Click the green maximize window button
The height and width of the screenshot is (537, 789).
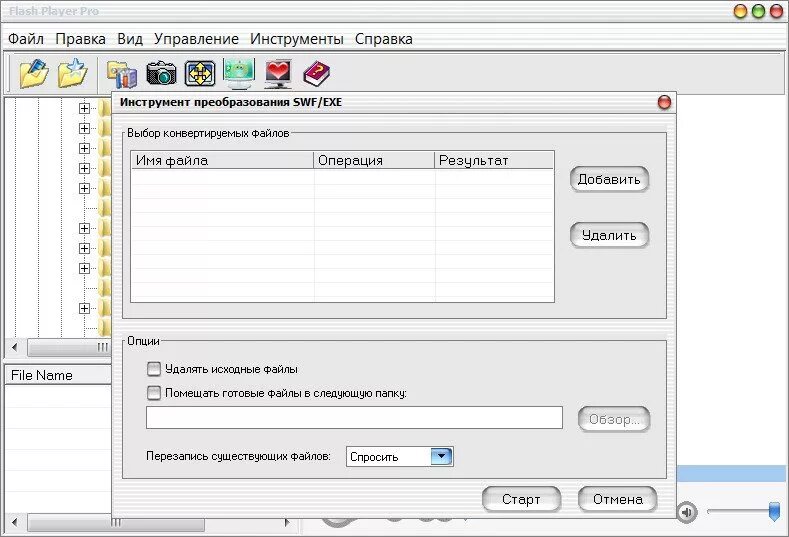click(758, 11)
